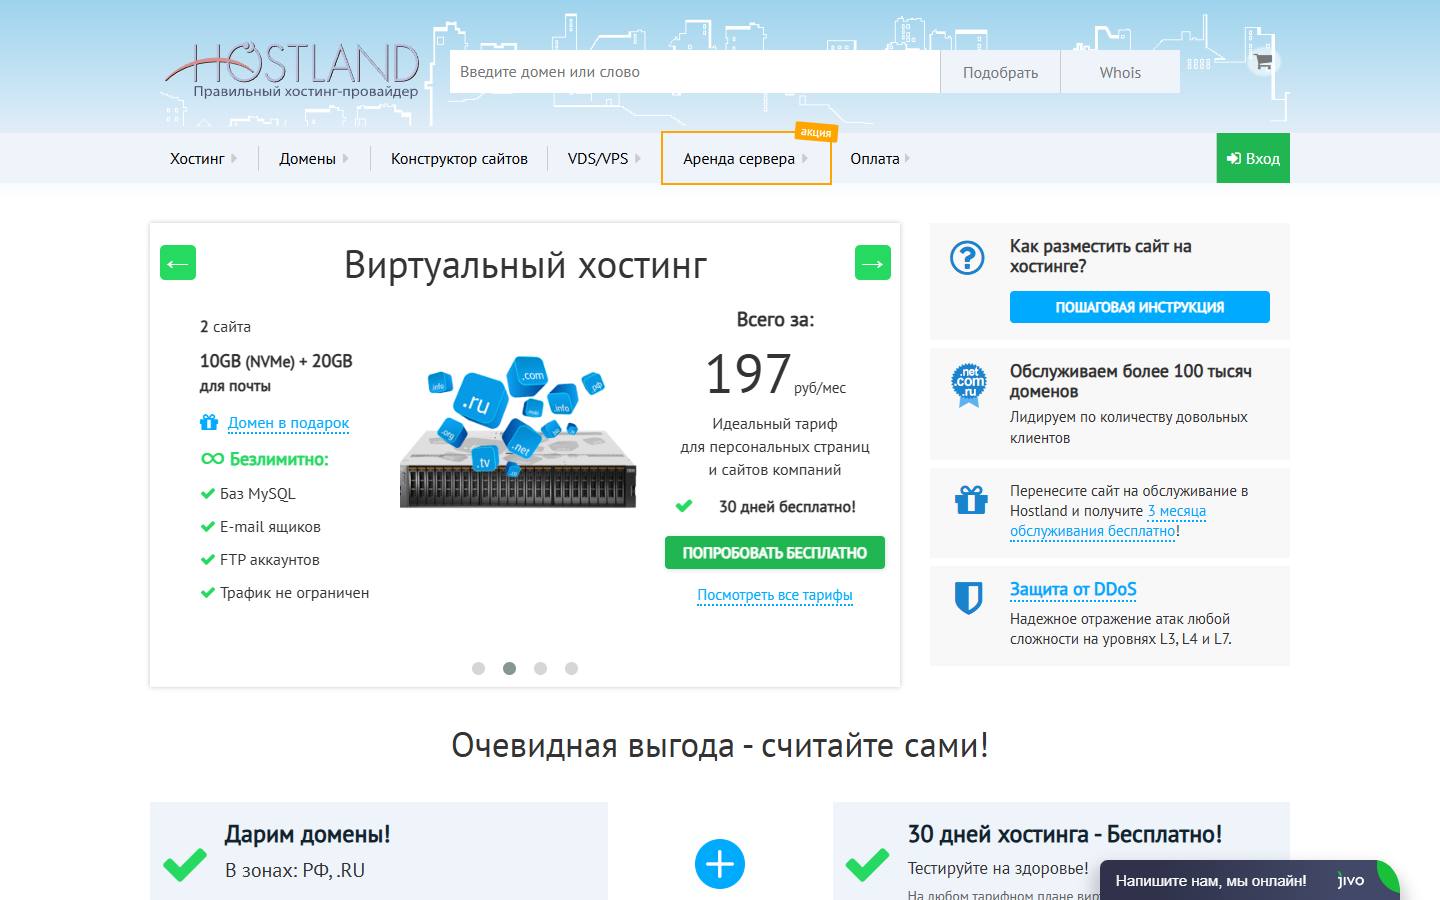Click the login arrow icon in Вход
The height and width of the screenshot is (900, 1440).
coord(1234,158)
